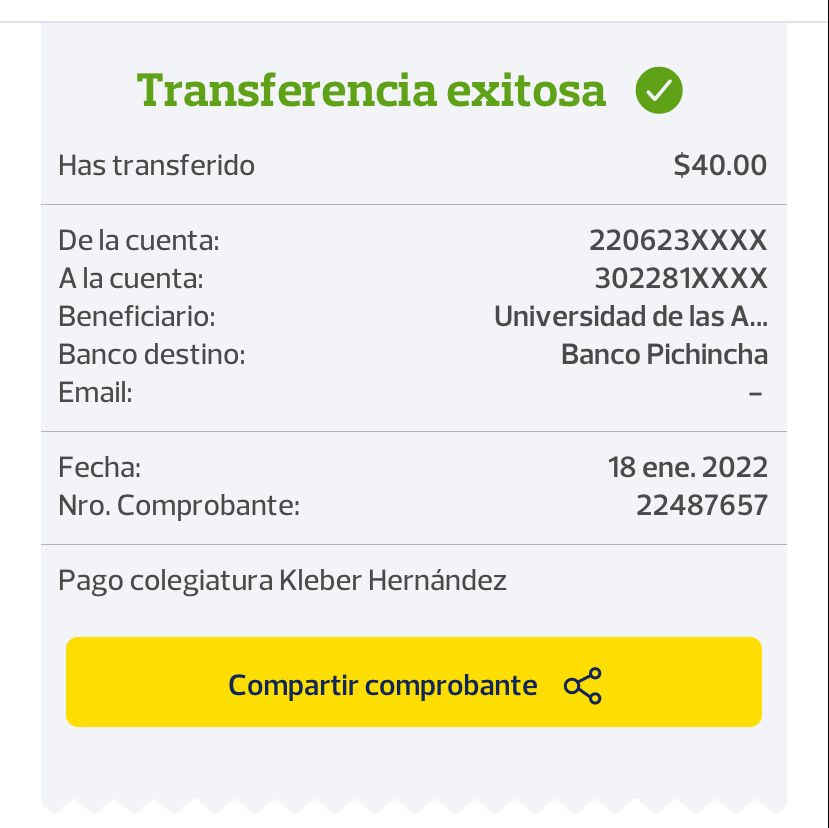Image resolution: width=829 pixels, height=828 pixels.
Task: Select the $40.00 transferred amount
Action: click(x=720, y=165)
